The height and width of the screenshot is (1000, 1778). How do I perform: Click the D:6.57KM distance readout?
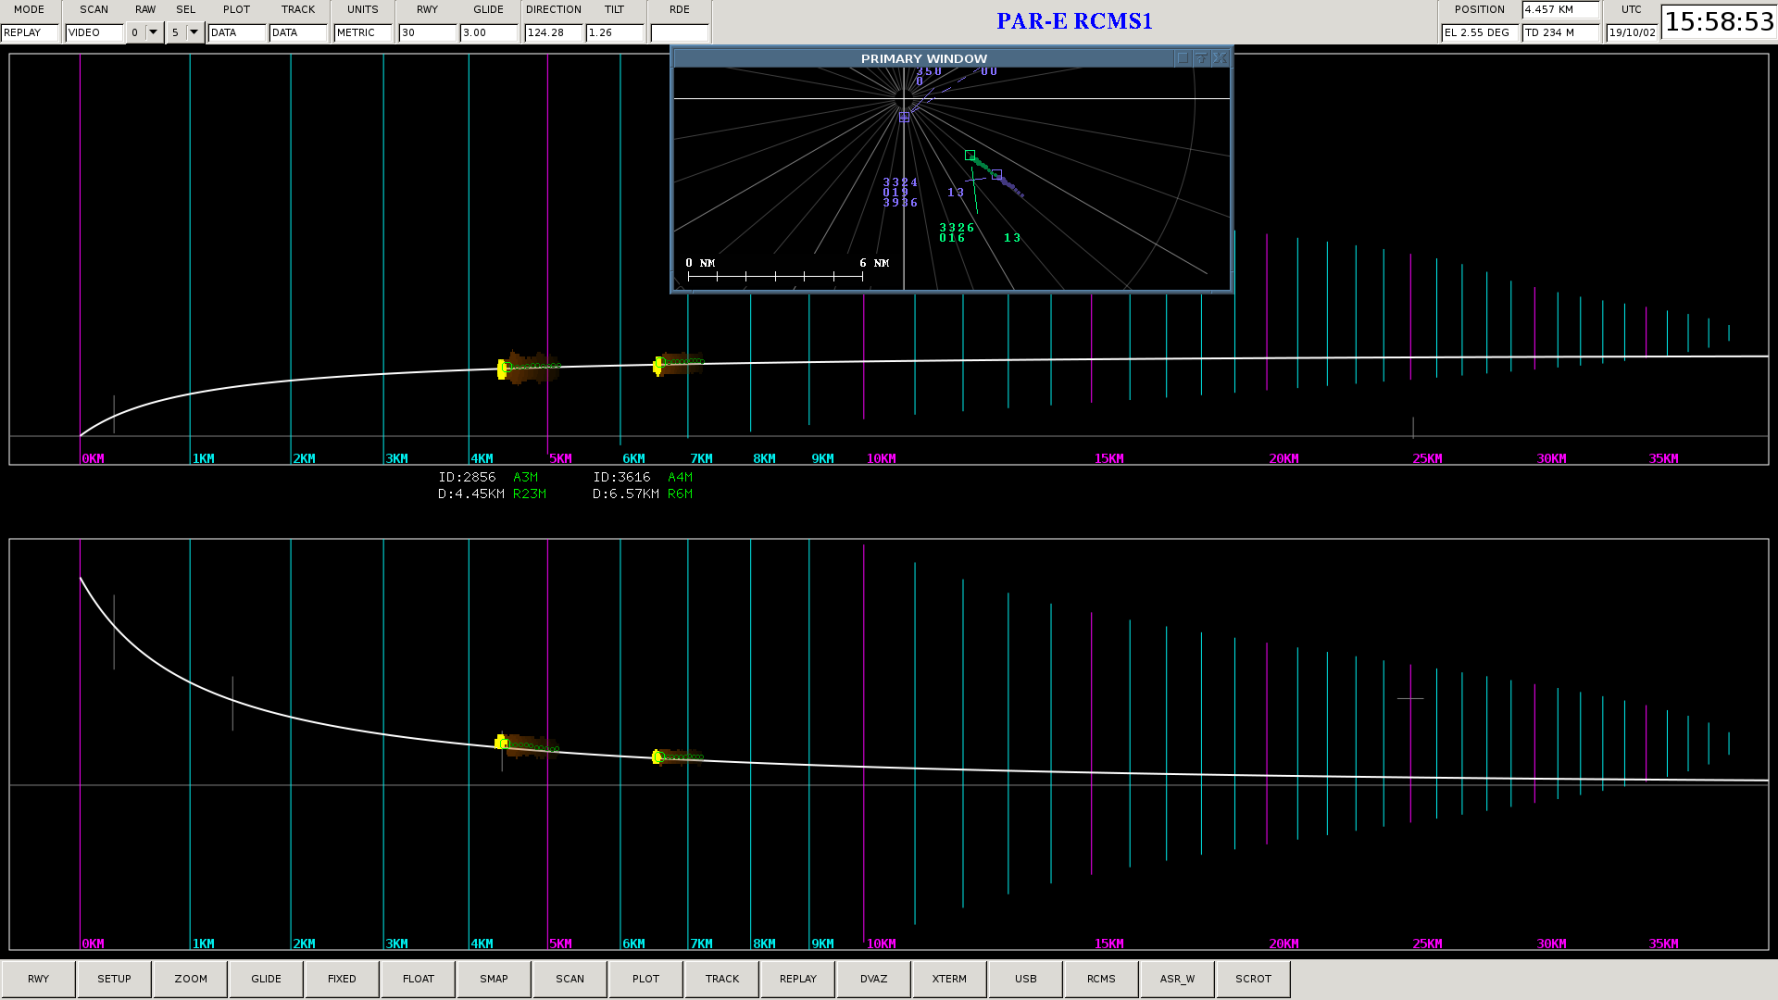[626, 494]
